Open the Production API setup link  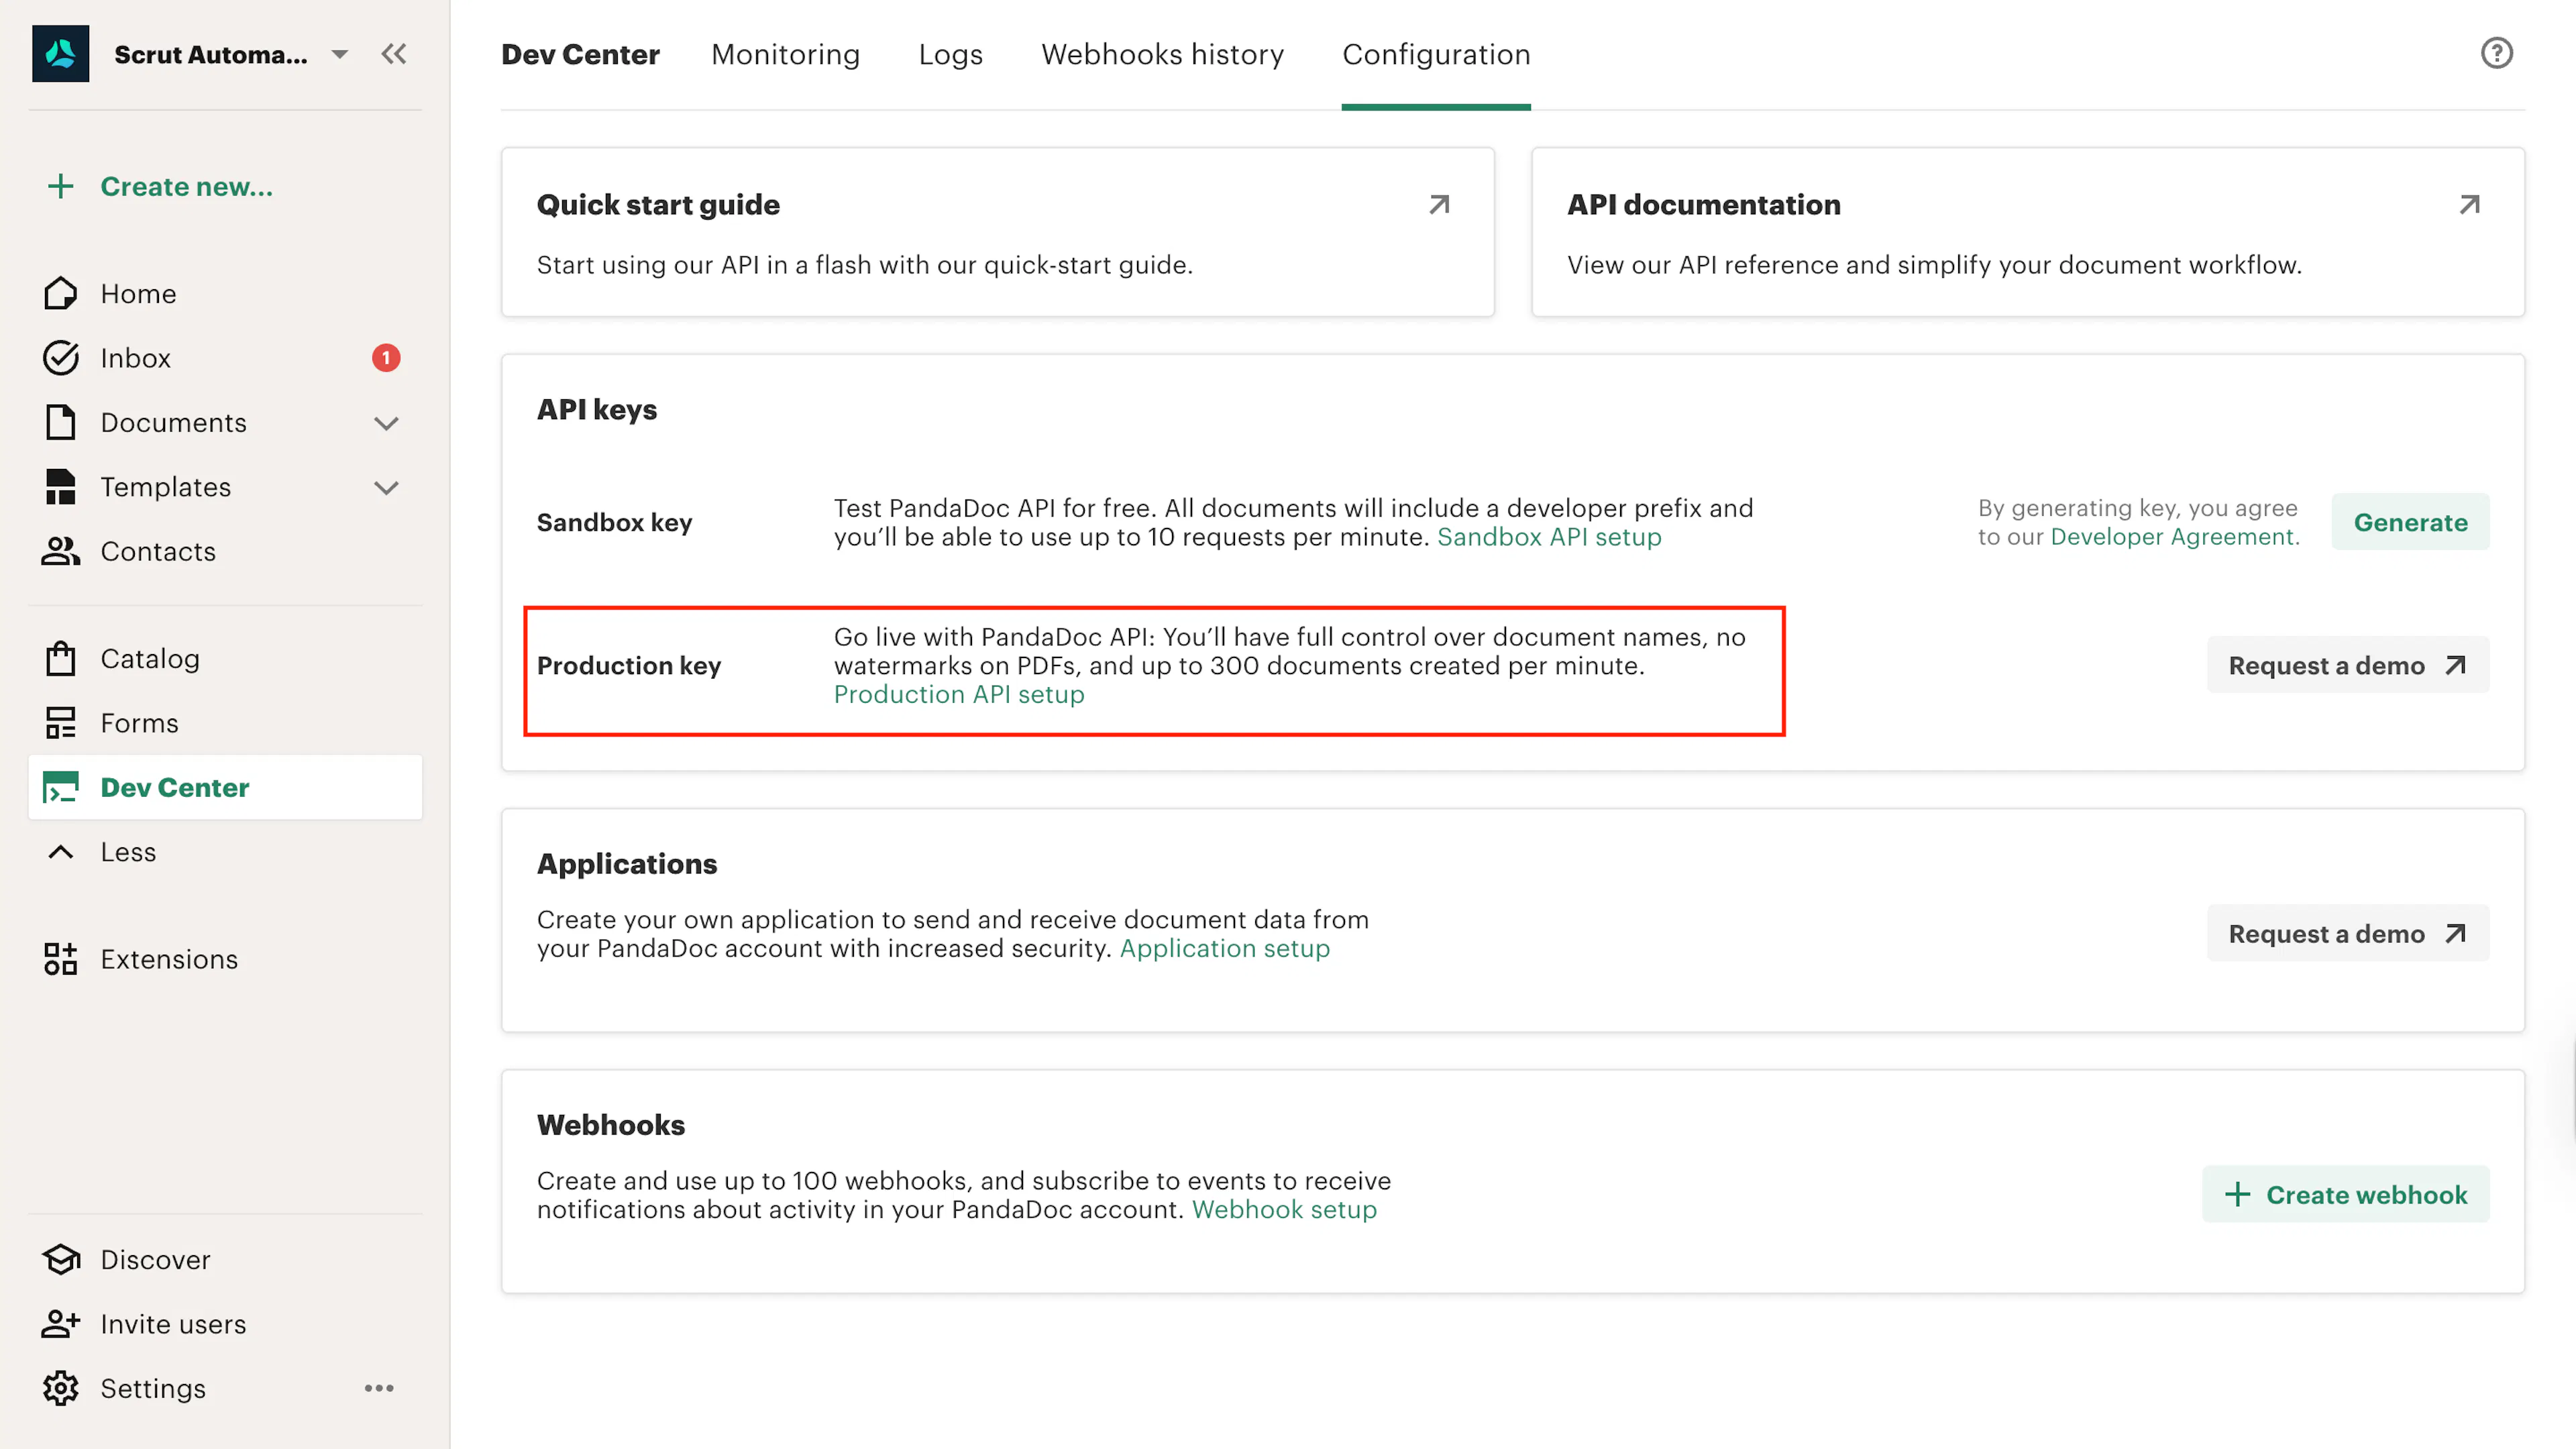(x=958, y=694)
